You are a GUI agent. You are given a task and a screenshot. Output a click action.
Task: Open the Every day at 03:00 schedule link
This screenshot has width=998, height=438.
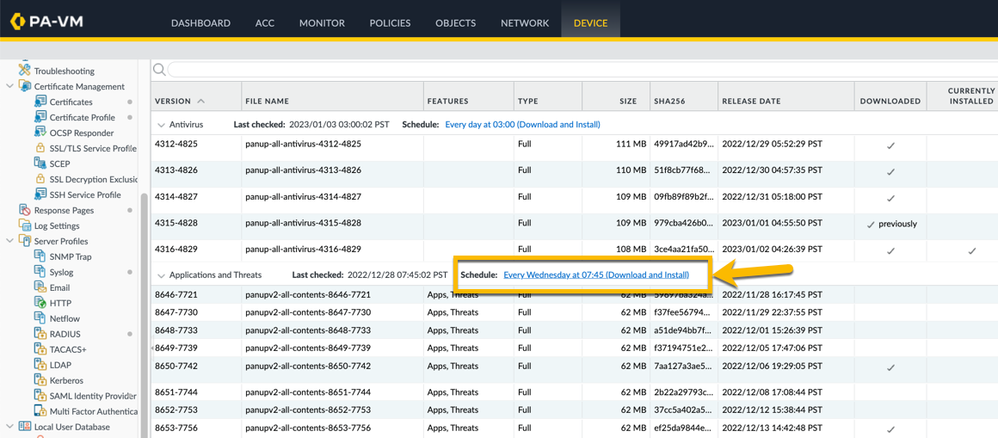(522, 125)
